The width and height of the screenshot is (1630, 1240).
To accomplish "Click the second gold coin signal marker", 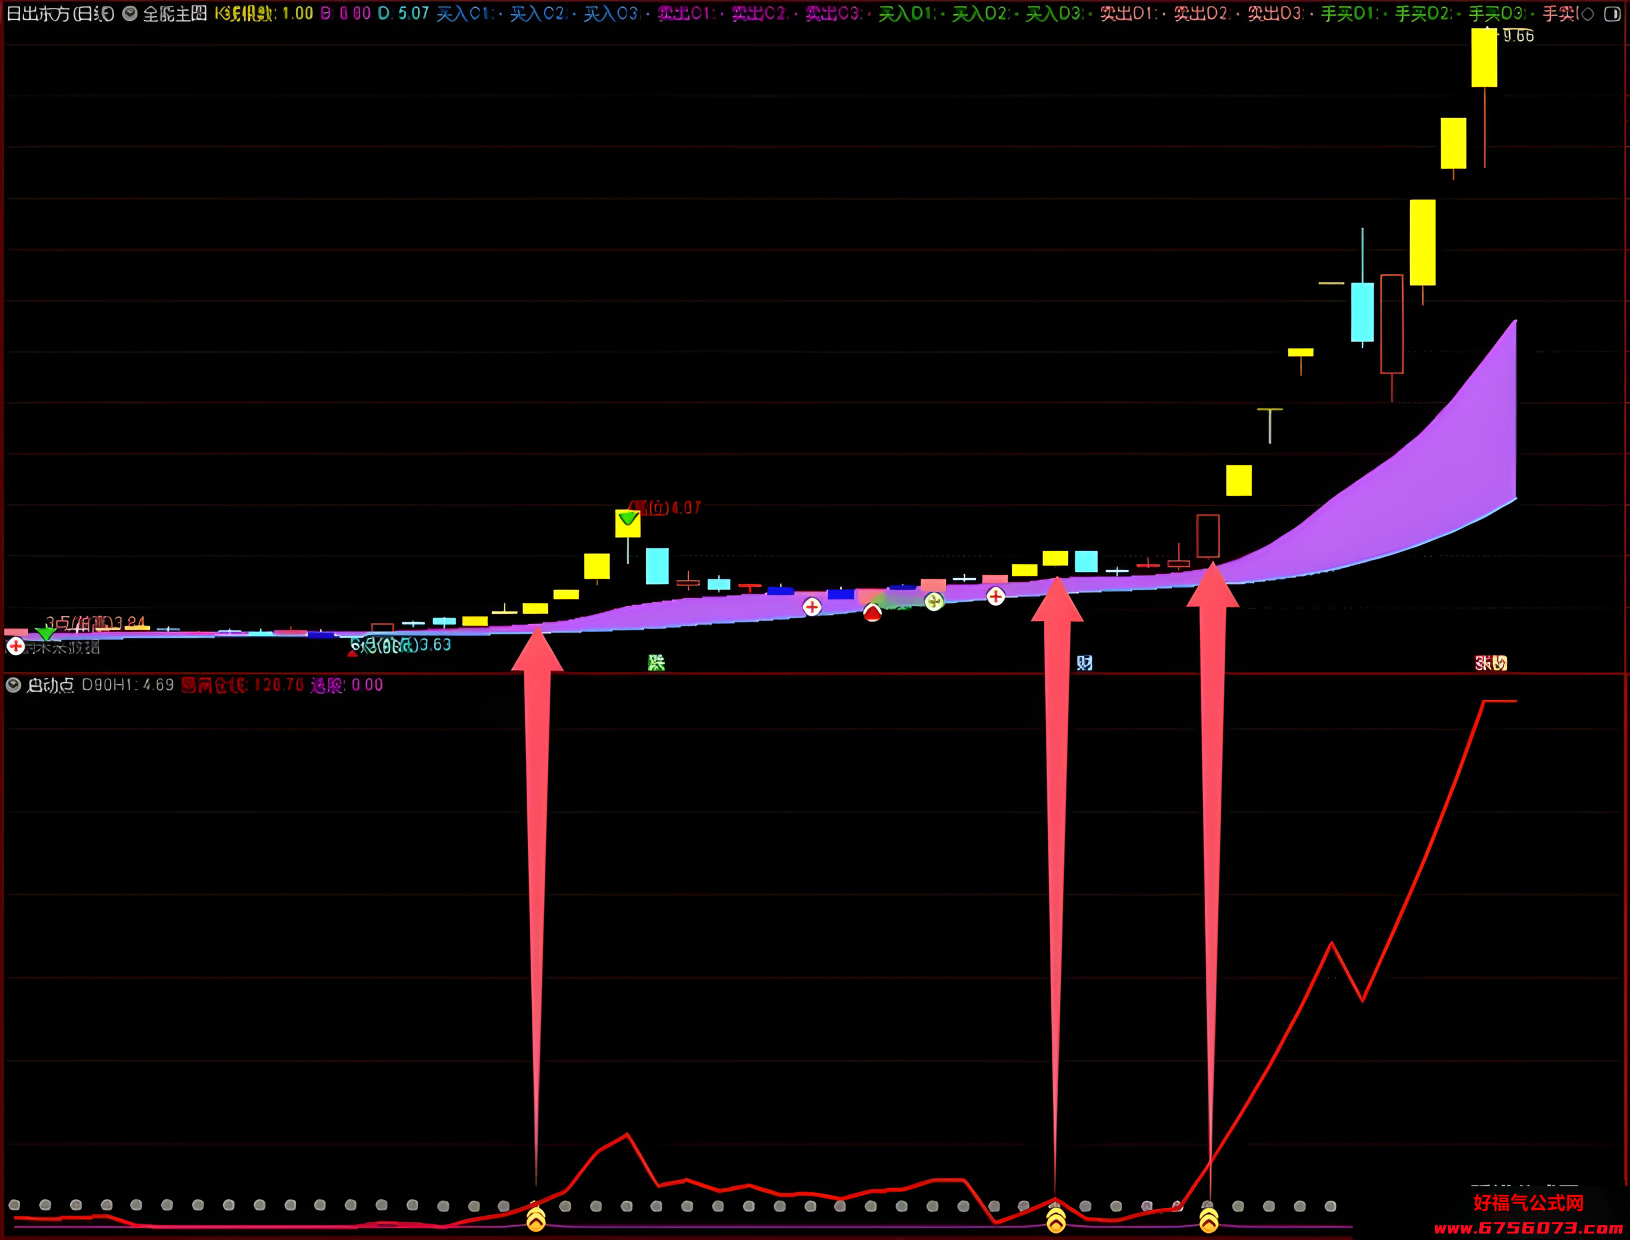I will (x=1056, y=1219).
